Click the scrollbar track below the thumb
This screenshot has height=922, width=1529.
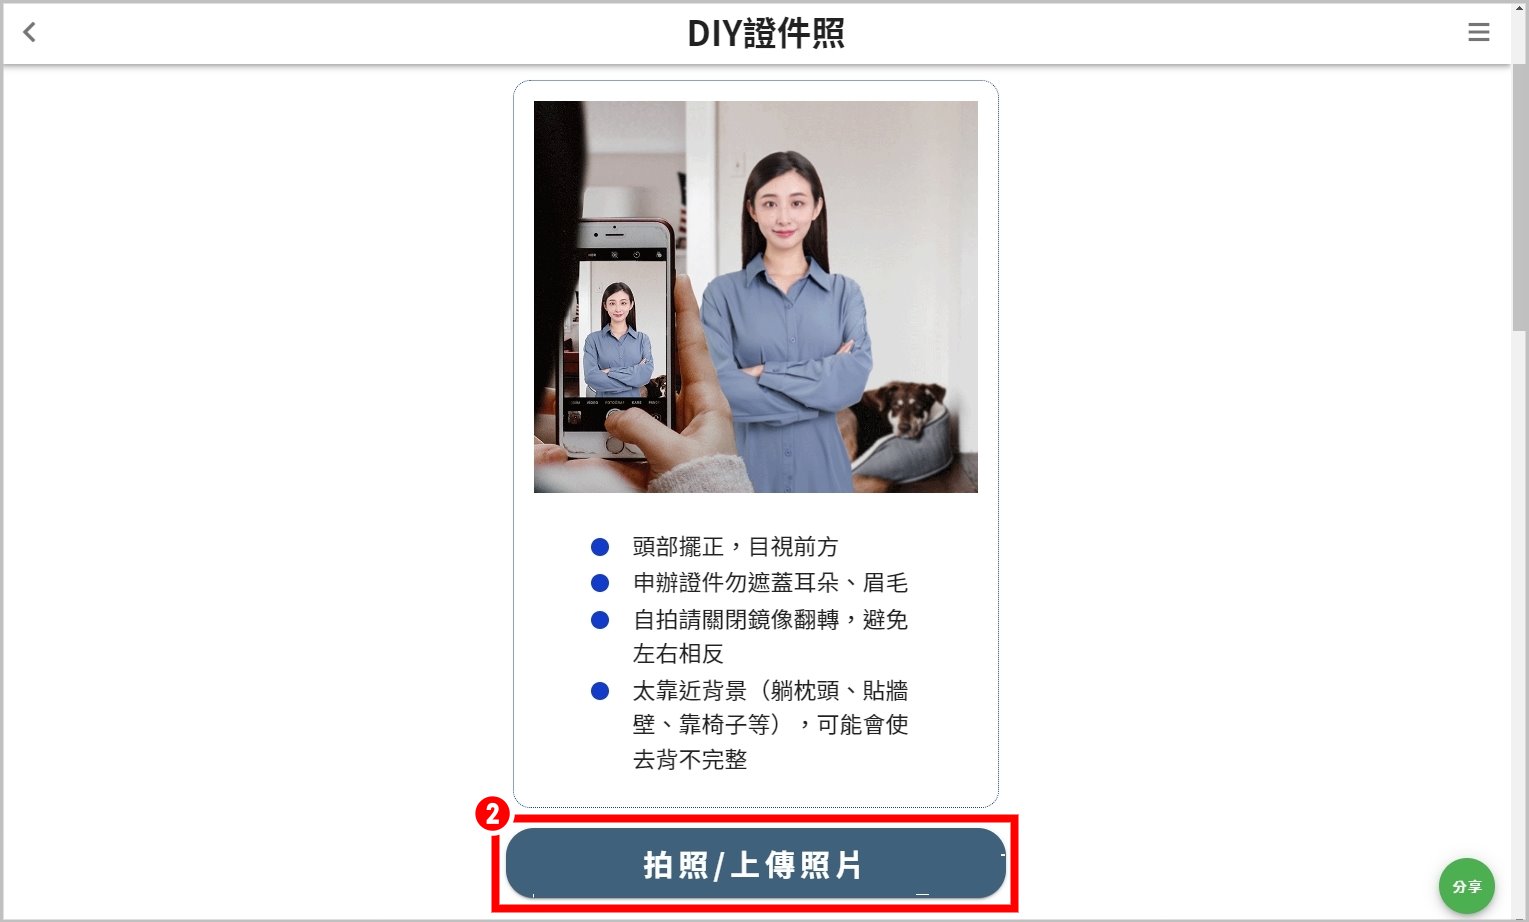[1520, 620]
